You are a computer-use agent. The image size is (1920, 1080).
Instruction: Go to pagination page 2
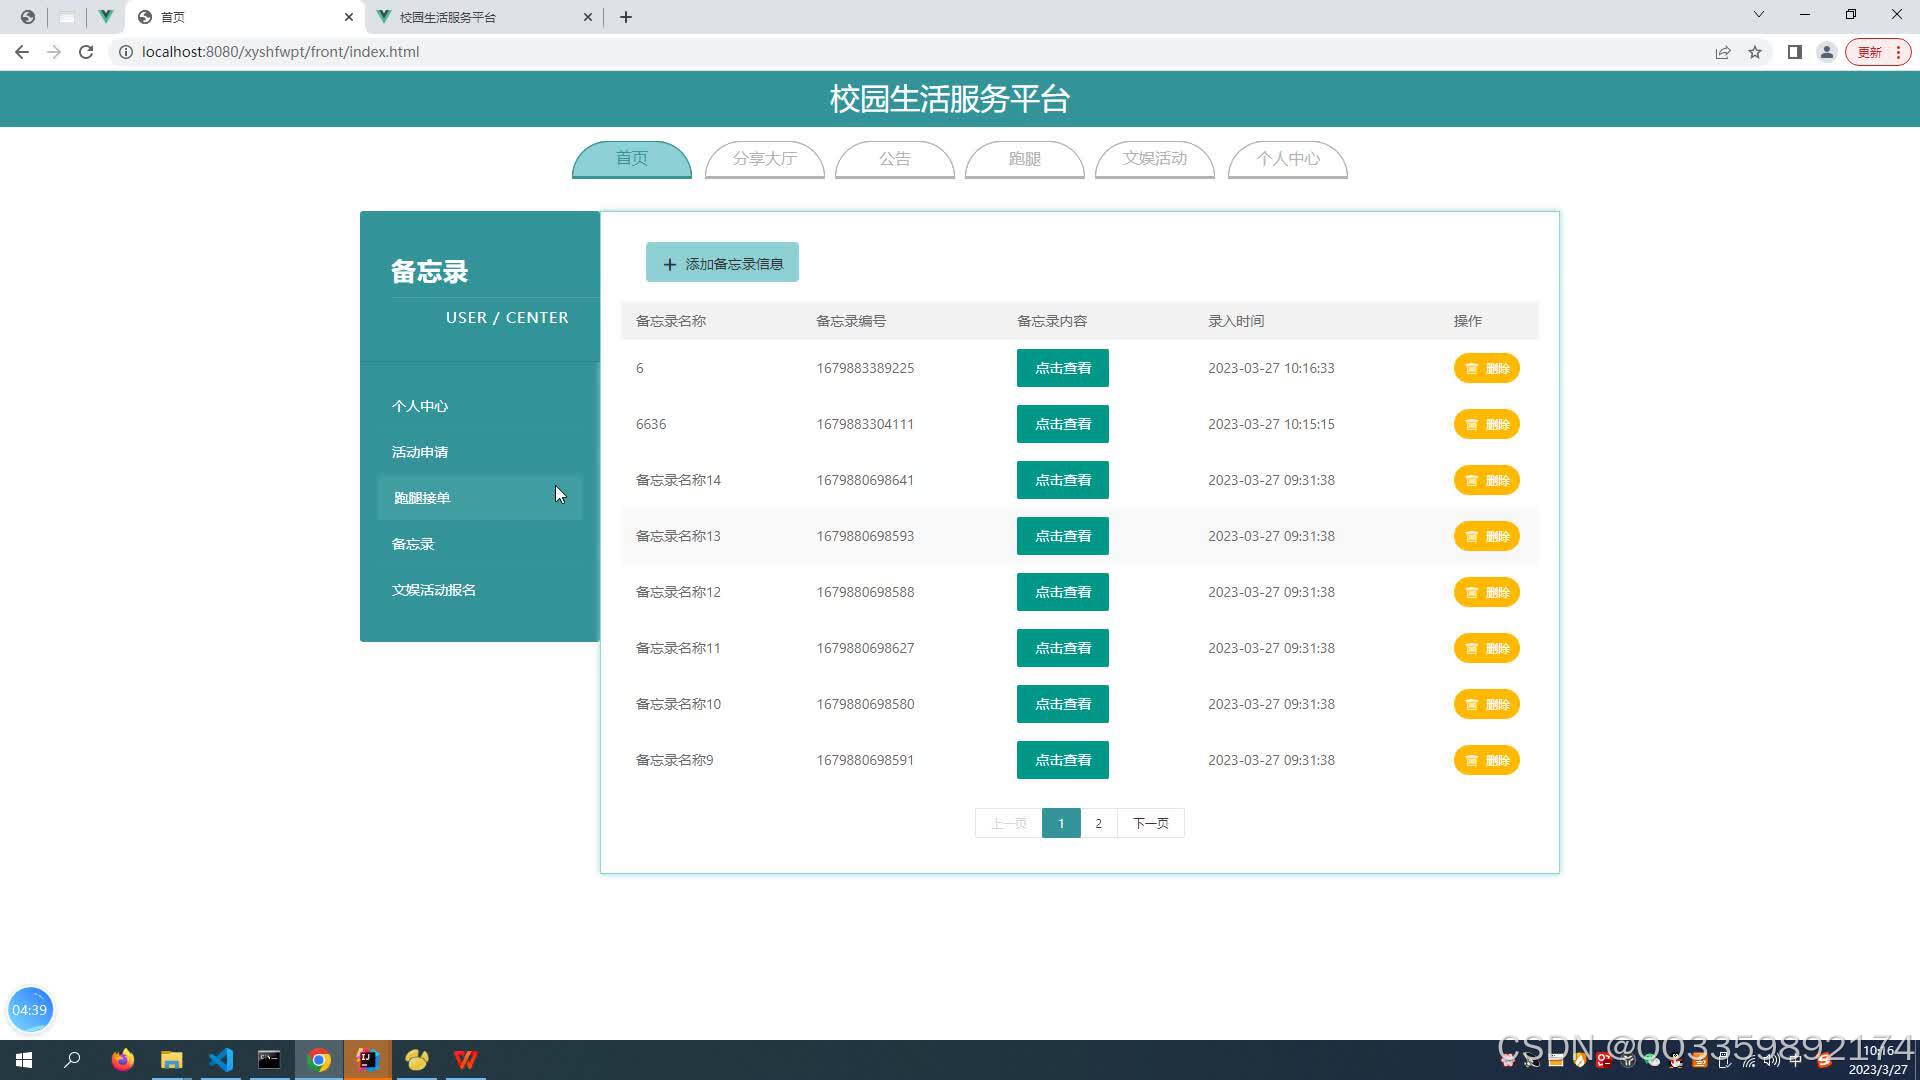(x=1098, y=823)
